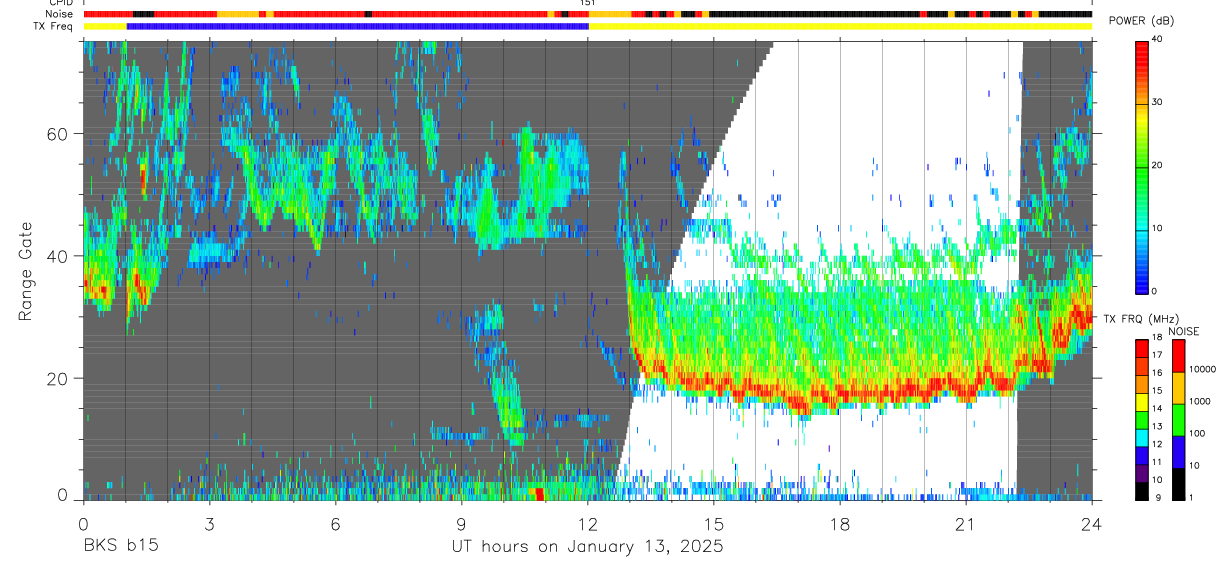Image resolution: width=1228 pixels, height=567 pixels.
Task: Click the power colorbar gradient
Action: [x=1141, y=166]
